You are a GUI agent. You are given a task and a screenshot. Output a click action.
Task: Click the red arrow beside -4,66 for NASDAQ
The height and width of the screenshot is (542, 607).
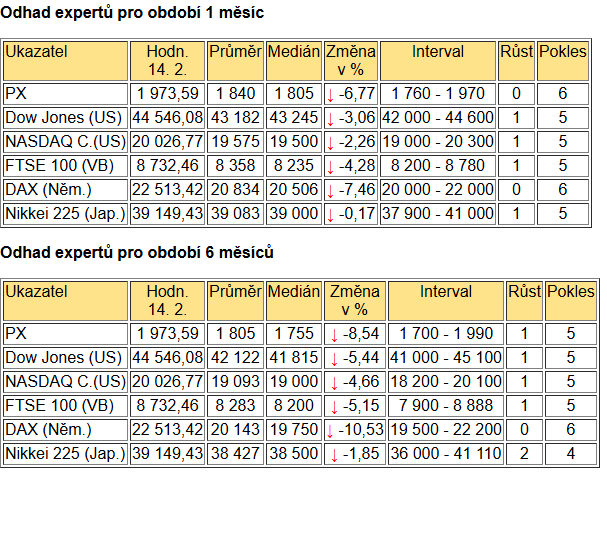334,383
